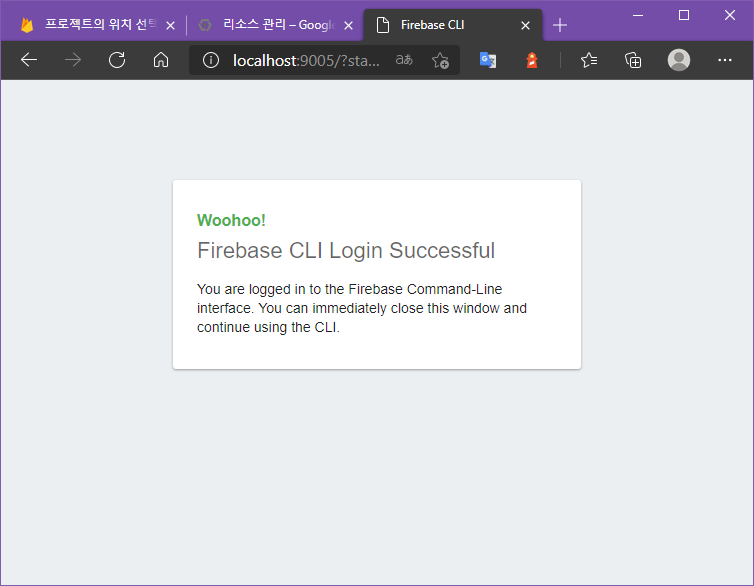View site information icon in address bar
The height and width of the screenshot is (586, 754).
click(211, 60)
